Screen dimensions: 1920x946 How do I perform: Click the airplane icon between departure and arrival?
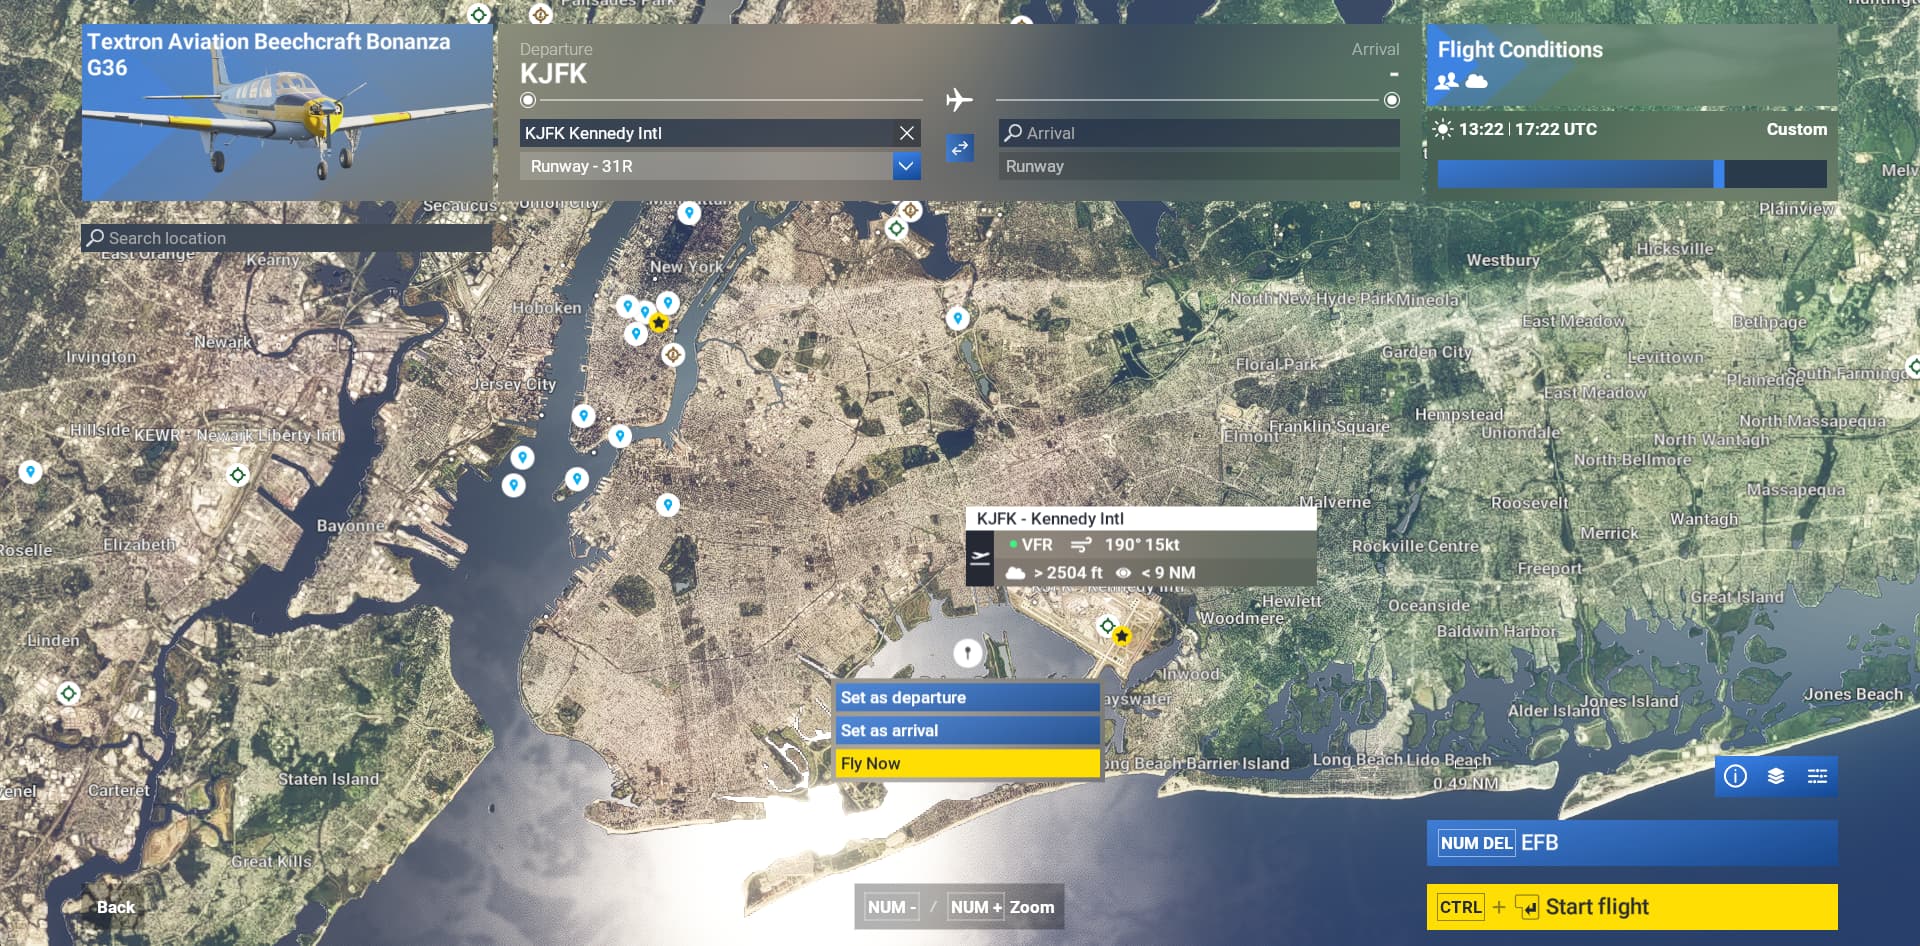coord(959,100)
